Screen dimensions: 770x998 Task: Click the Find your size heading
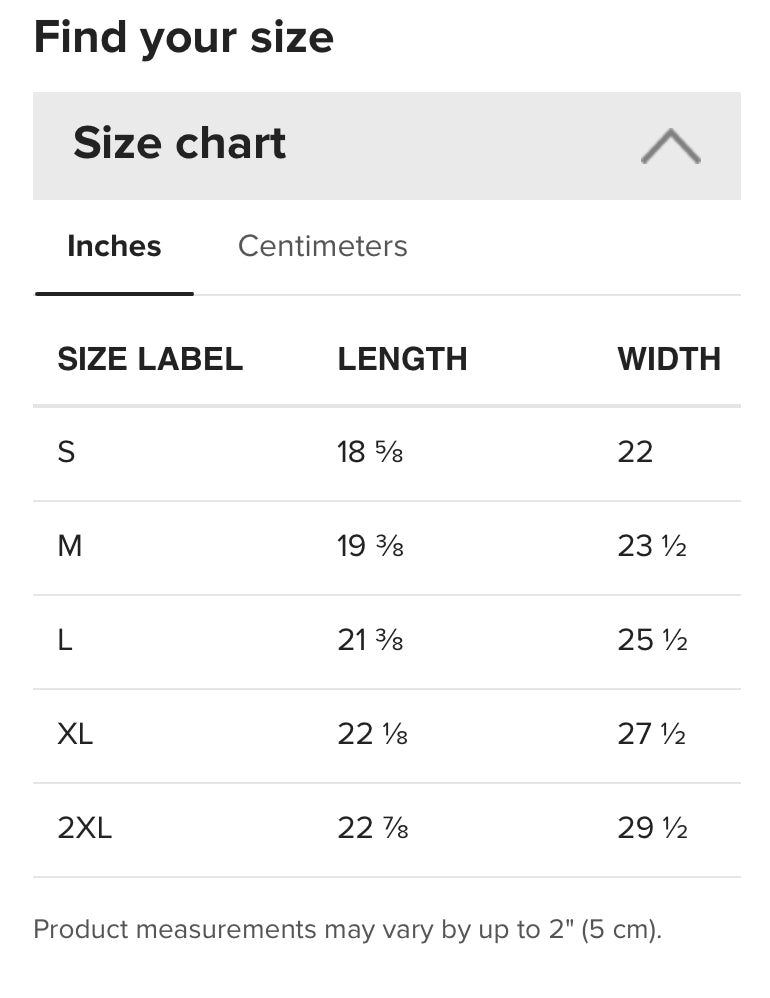(x=184, y=38)
